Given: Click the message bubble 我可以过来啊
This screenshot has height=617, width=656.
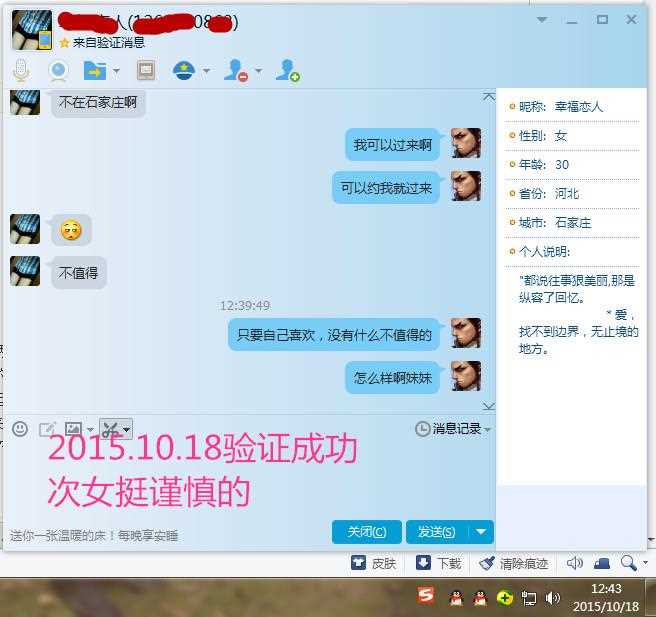Looking at the screenshot, I should (x=392, y=145).
